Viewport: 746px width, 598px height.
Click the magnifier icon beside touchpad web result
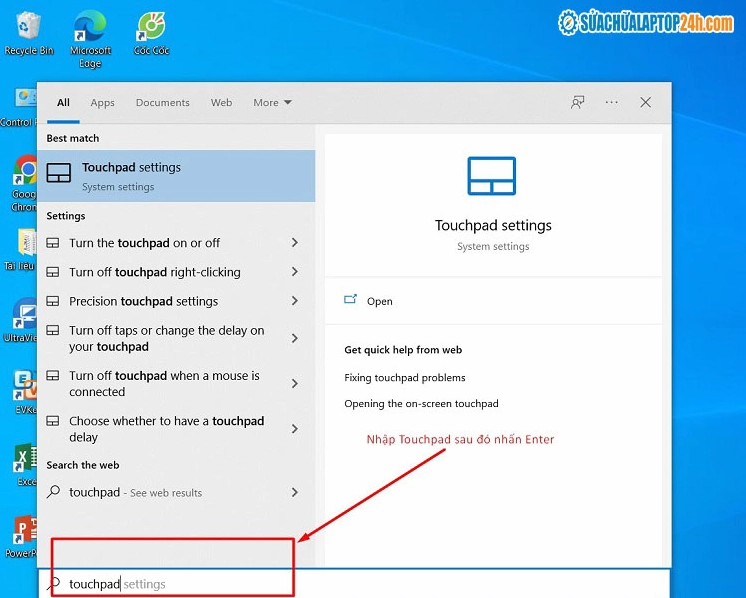tap(54, 491)
